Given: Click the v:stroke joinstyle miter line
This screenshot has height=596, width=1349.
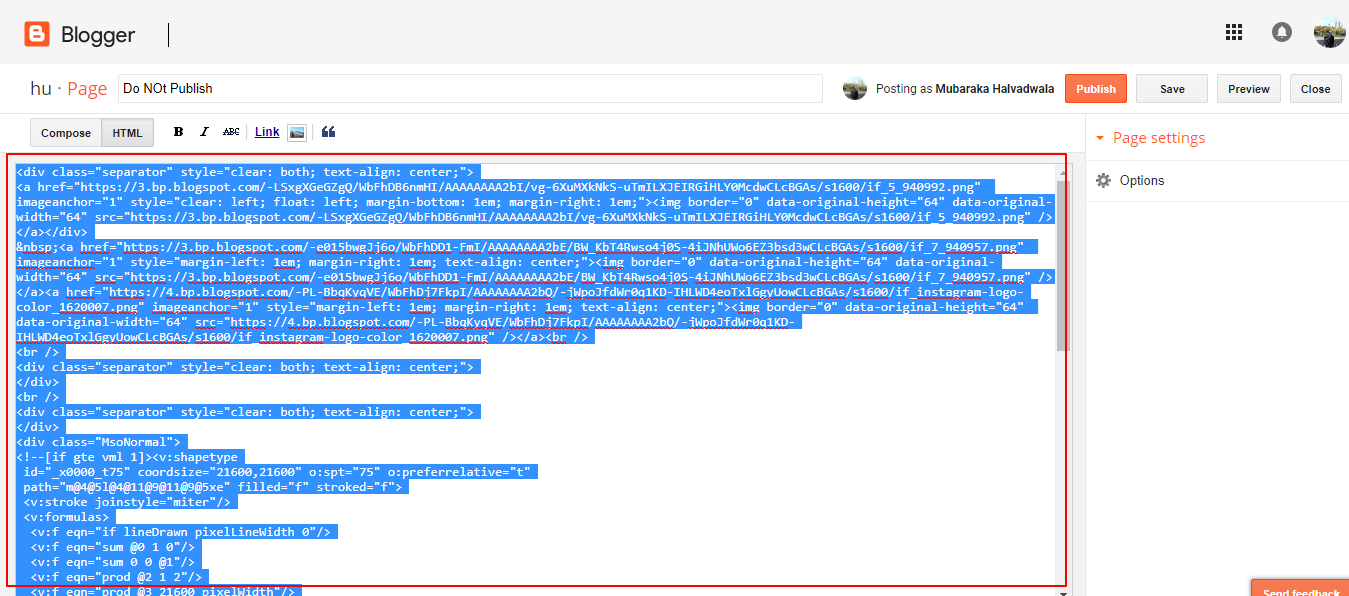Looking at the screenshot, I should pos(127,502).
